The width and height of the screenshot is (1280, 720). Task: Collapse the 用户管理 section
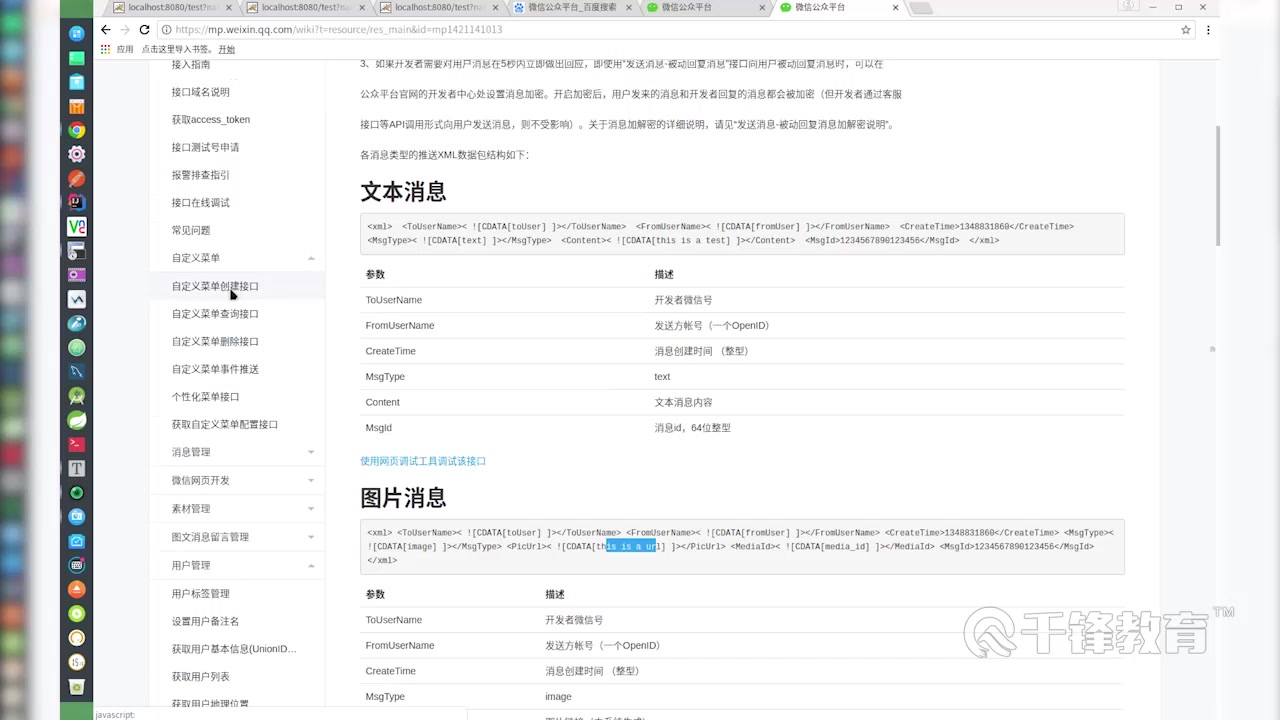311,565
